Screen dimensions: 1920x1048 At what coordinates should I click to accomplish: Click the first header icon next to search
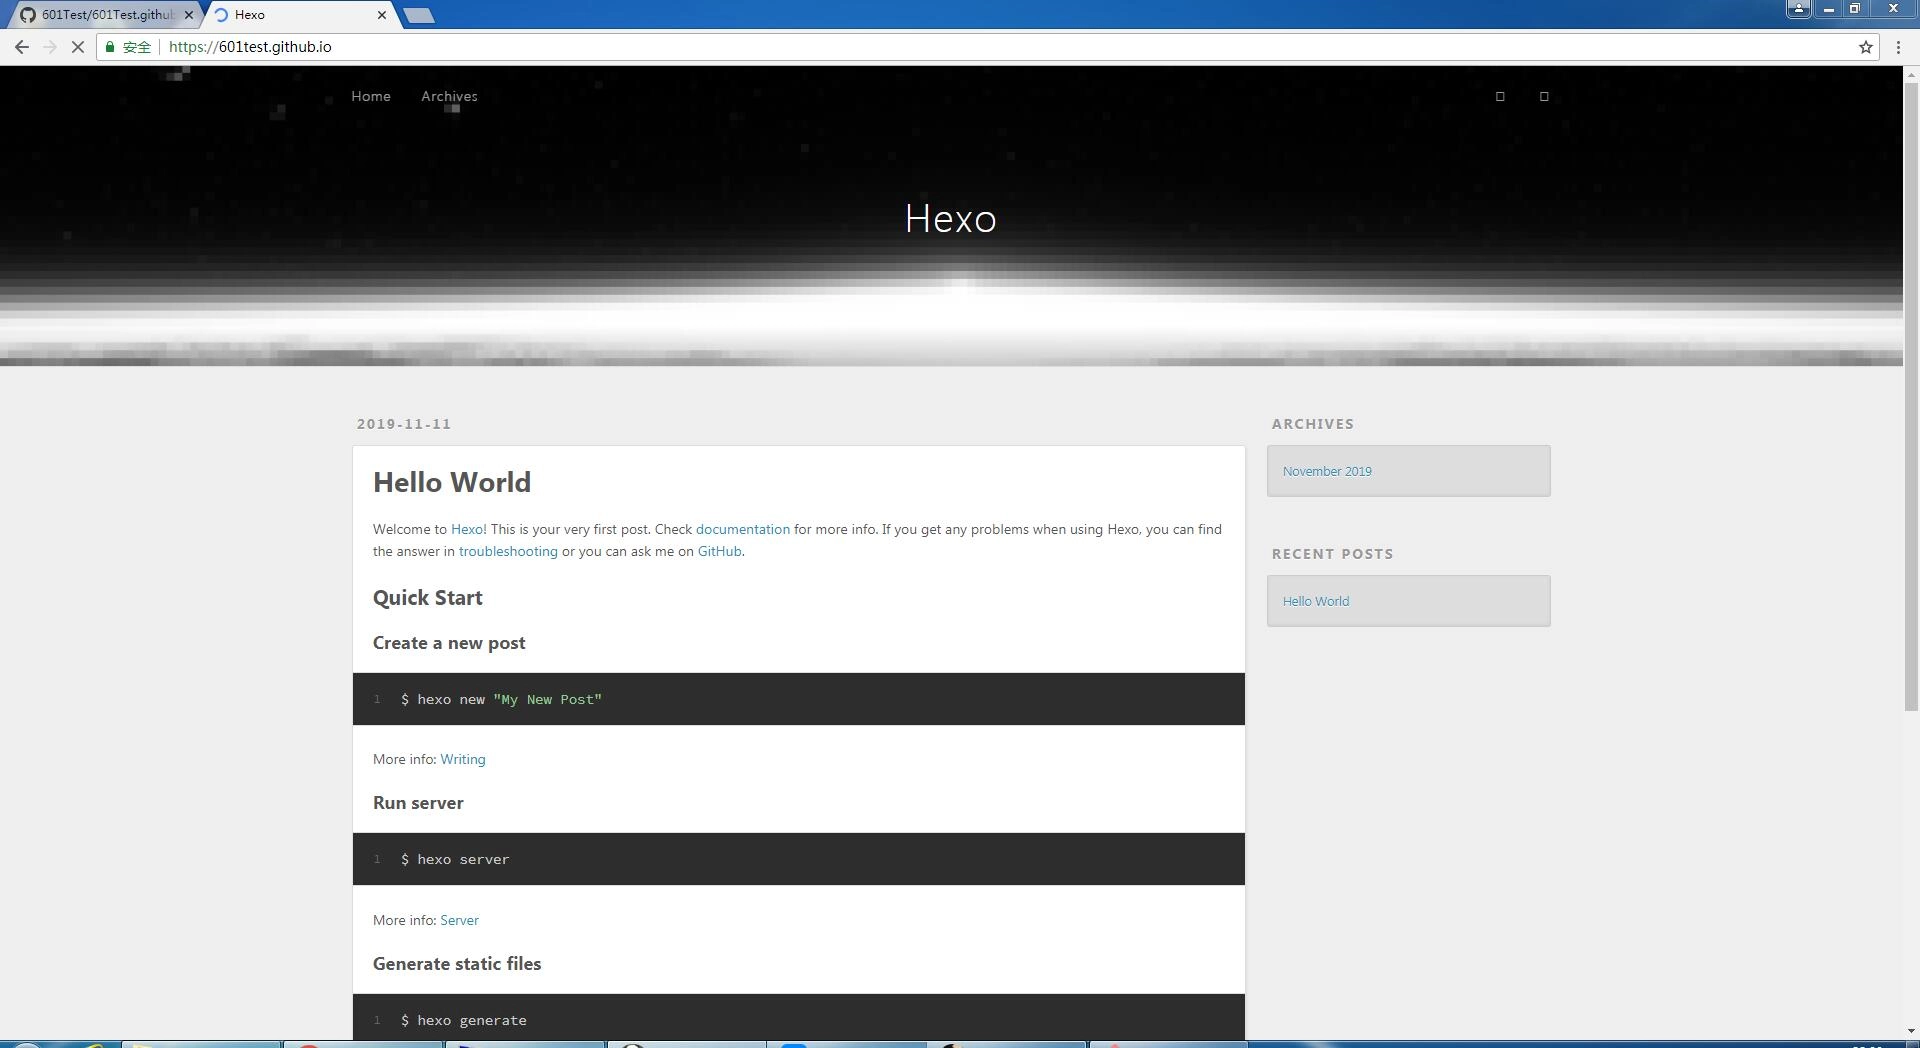coord(1500,96)
